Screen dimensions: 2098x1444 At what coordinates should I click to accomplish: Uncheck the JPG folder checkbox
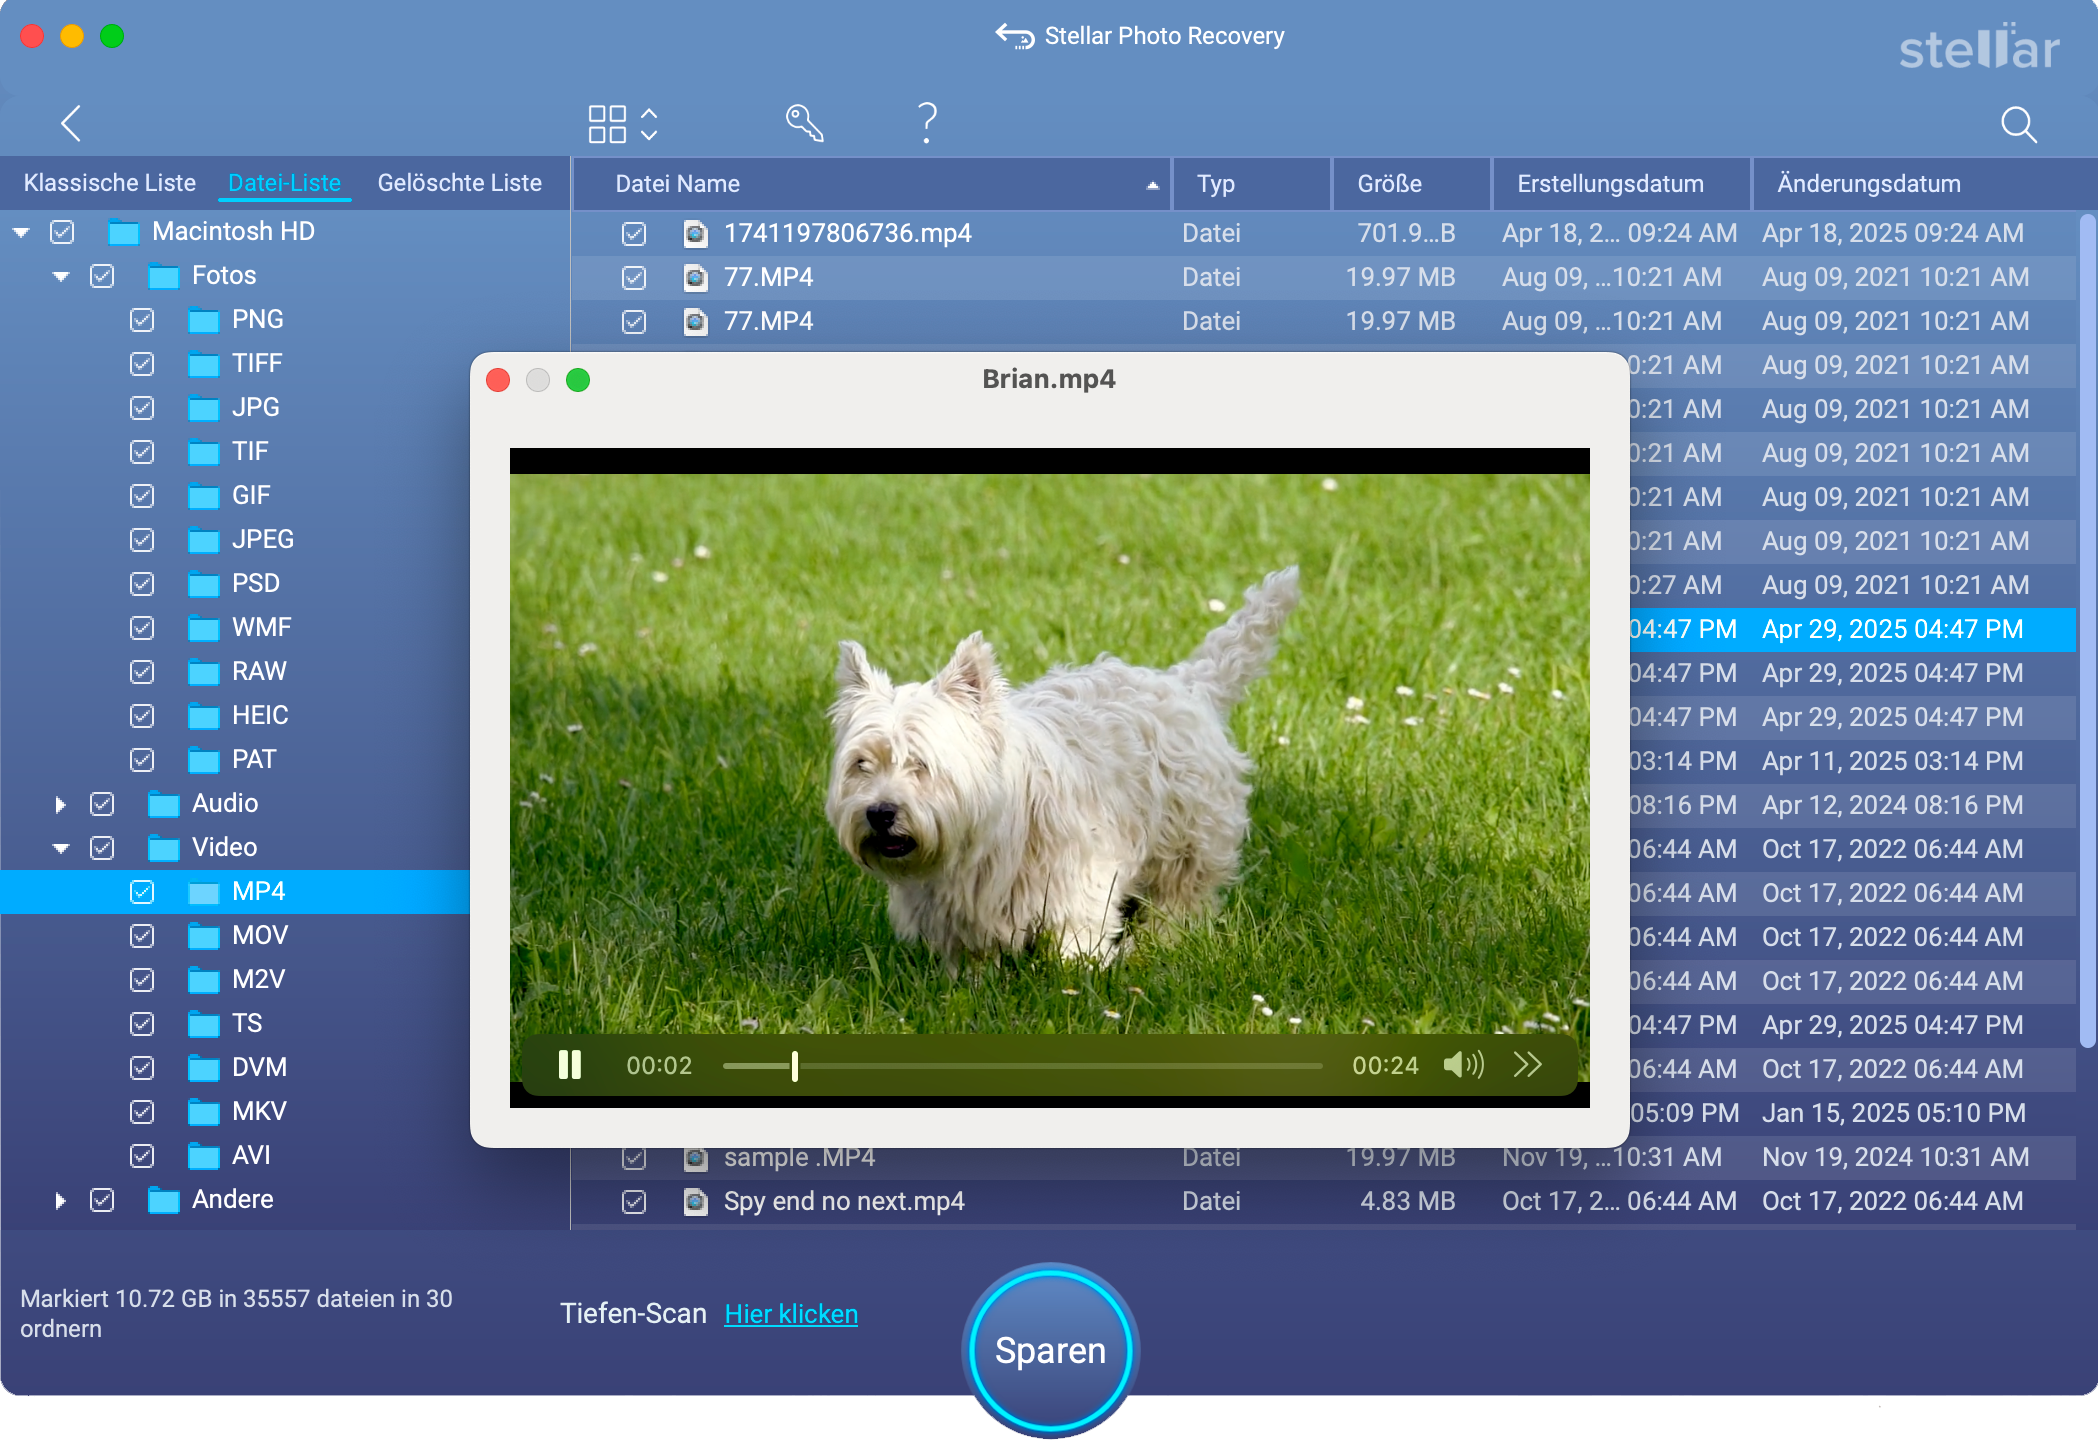pyautogui.click(x=142, y=408)
